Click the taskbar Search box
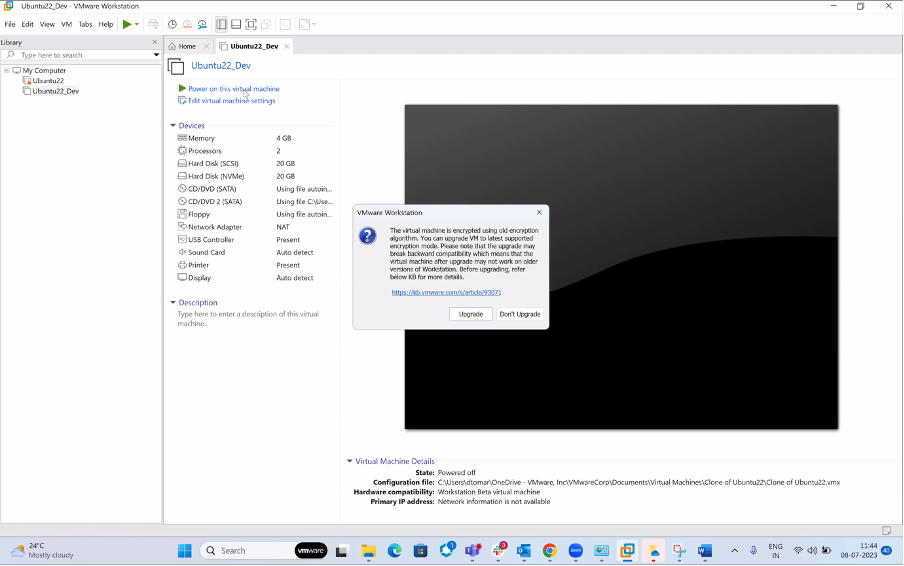Screen dimensions: 904x566 click(264, 551)
